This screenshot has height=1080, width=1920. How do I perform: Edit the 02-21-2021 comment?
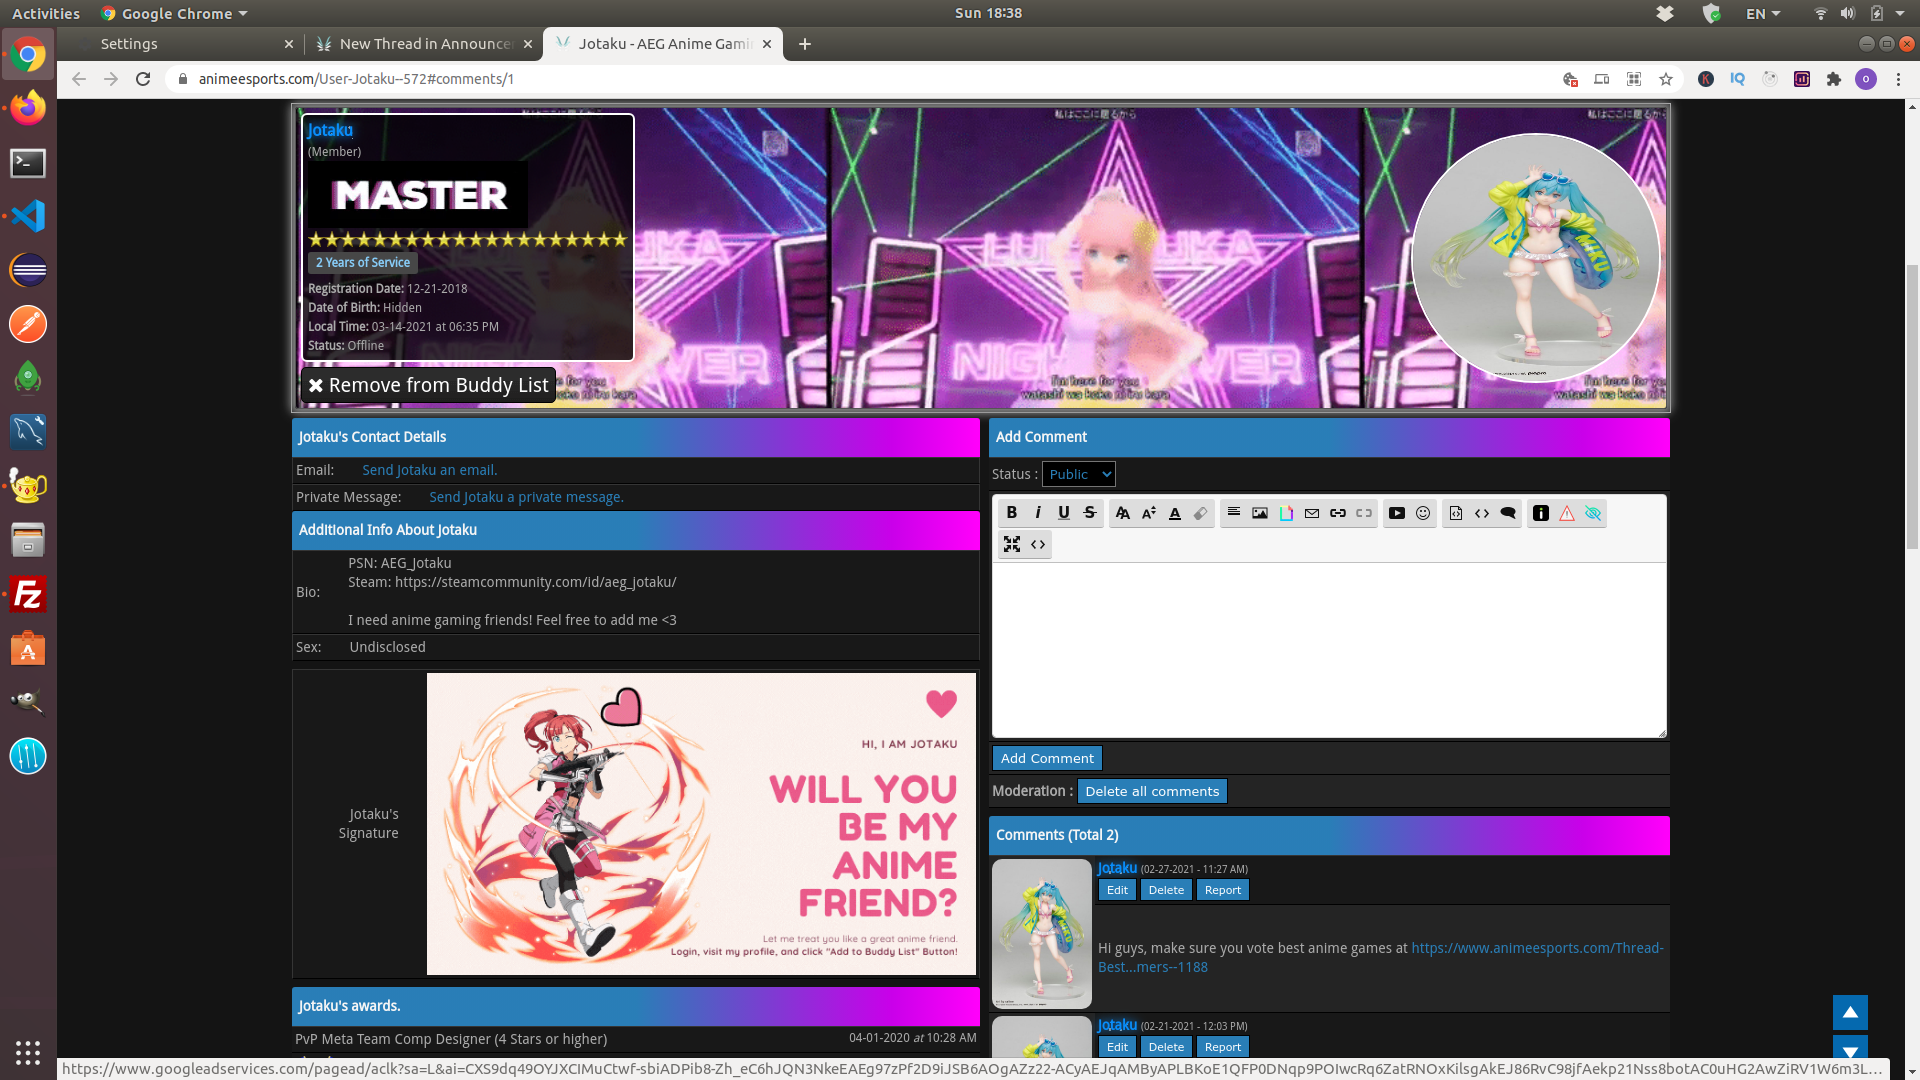pos(1117,1047)
